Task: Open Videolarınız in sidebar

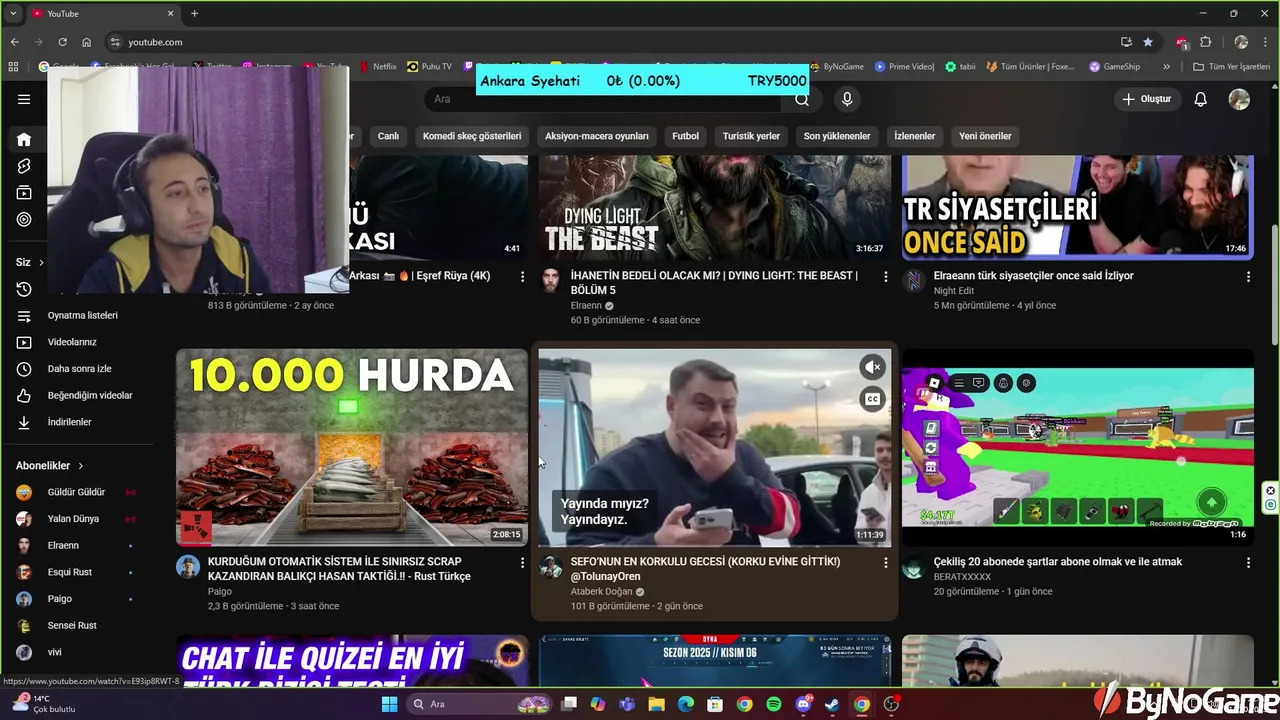Action: 80,342
